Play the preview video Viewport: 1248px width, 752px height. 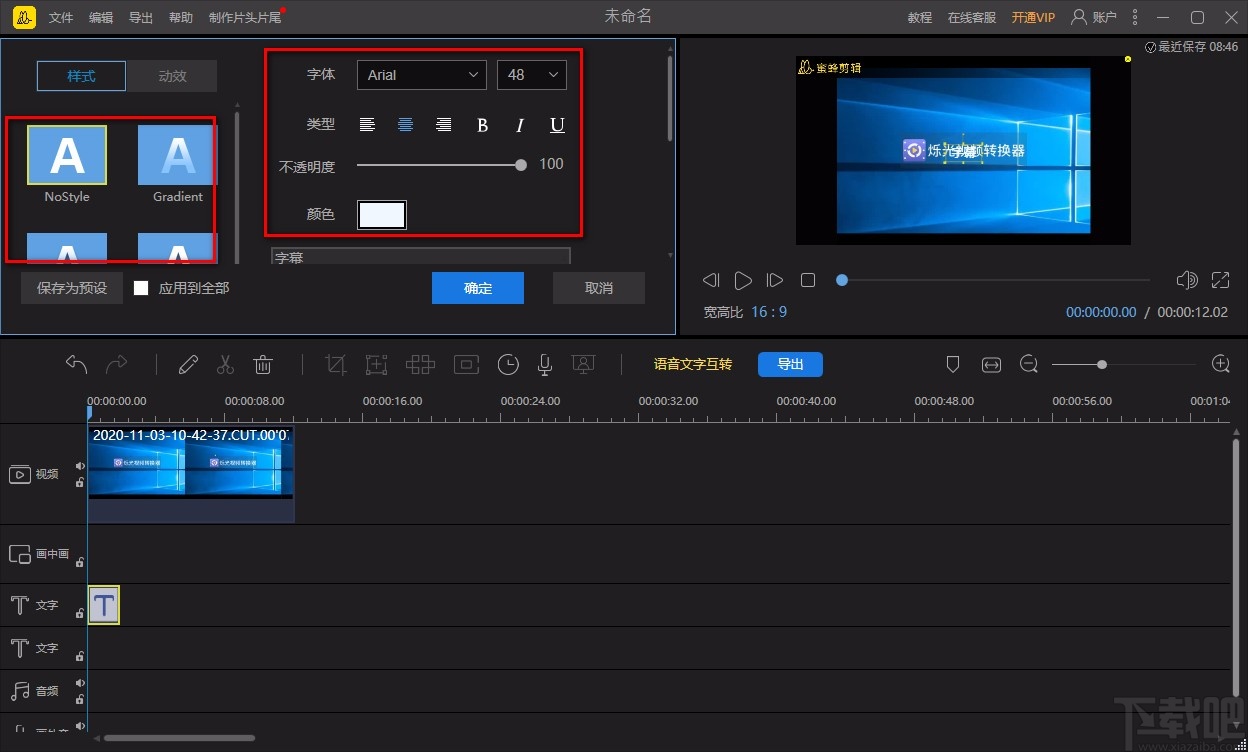point(743,280)
